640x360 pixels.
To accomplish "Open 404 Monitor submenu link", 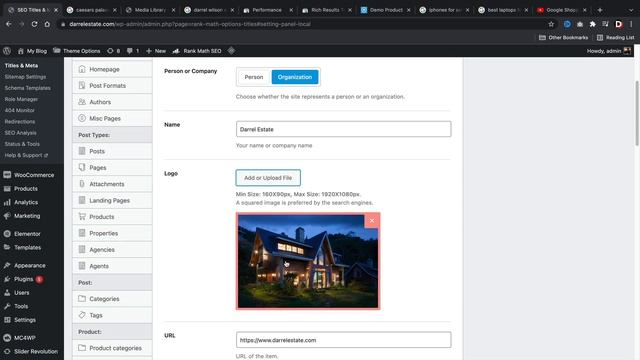I will [x=20, y=110].
